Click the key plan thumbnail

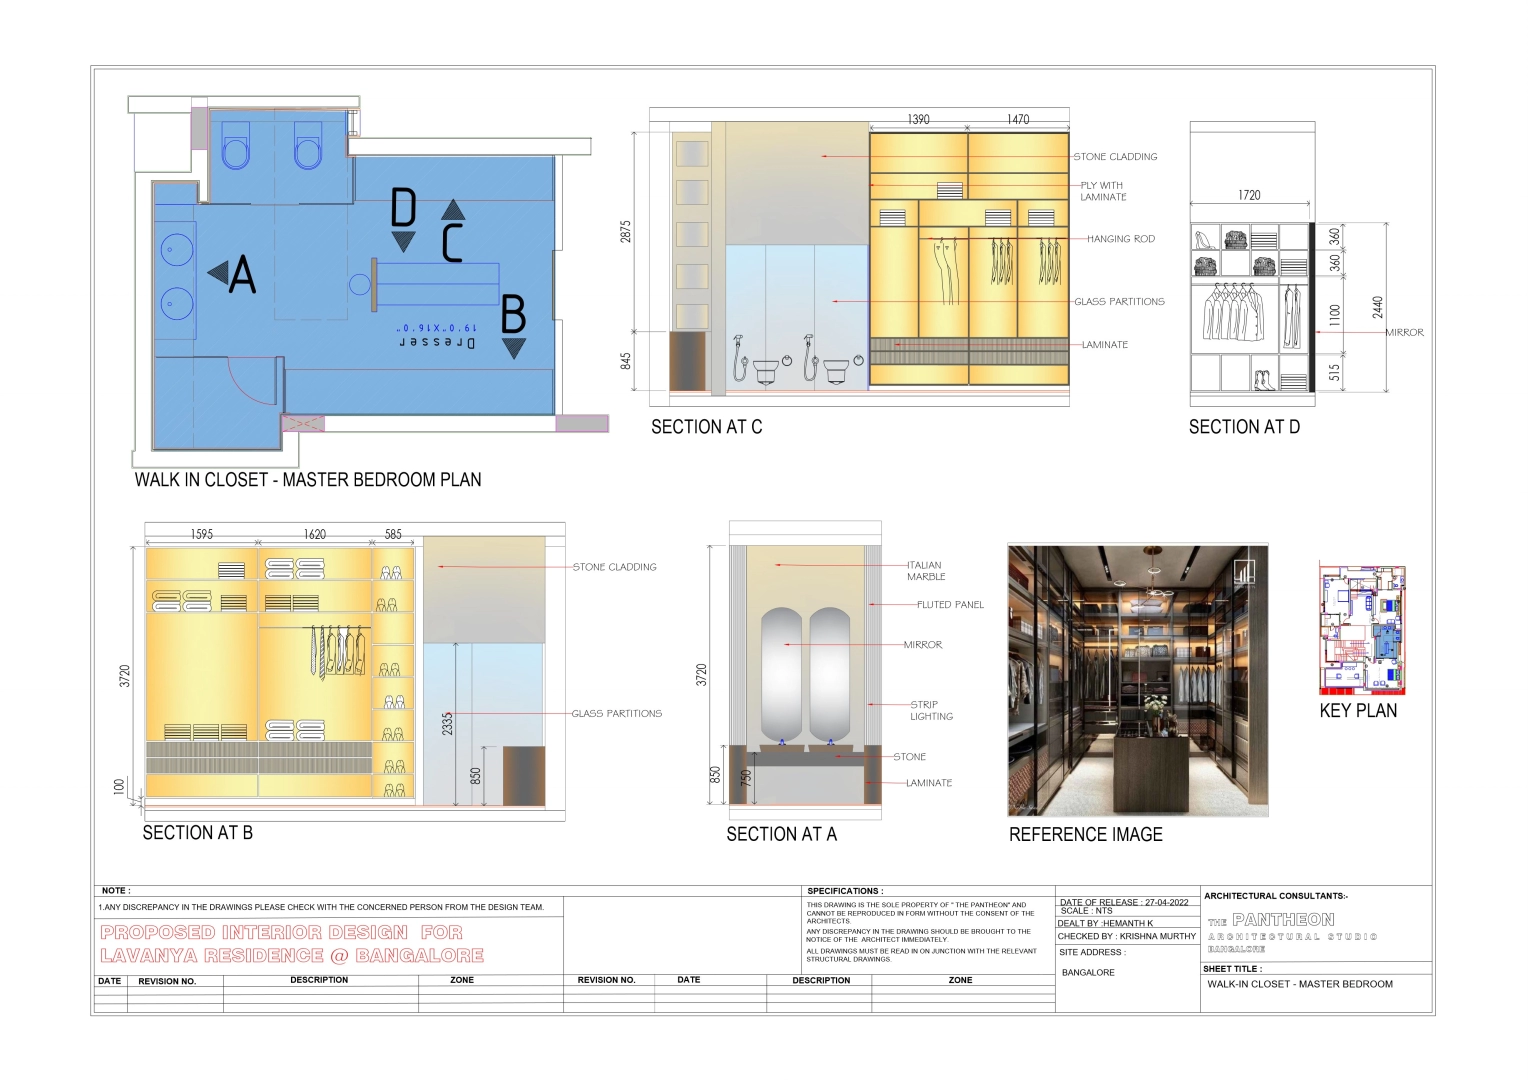pos(1362,629)
